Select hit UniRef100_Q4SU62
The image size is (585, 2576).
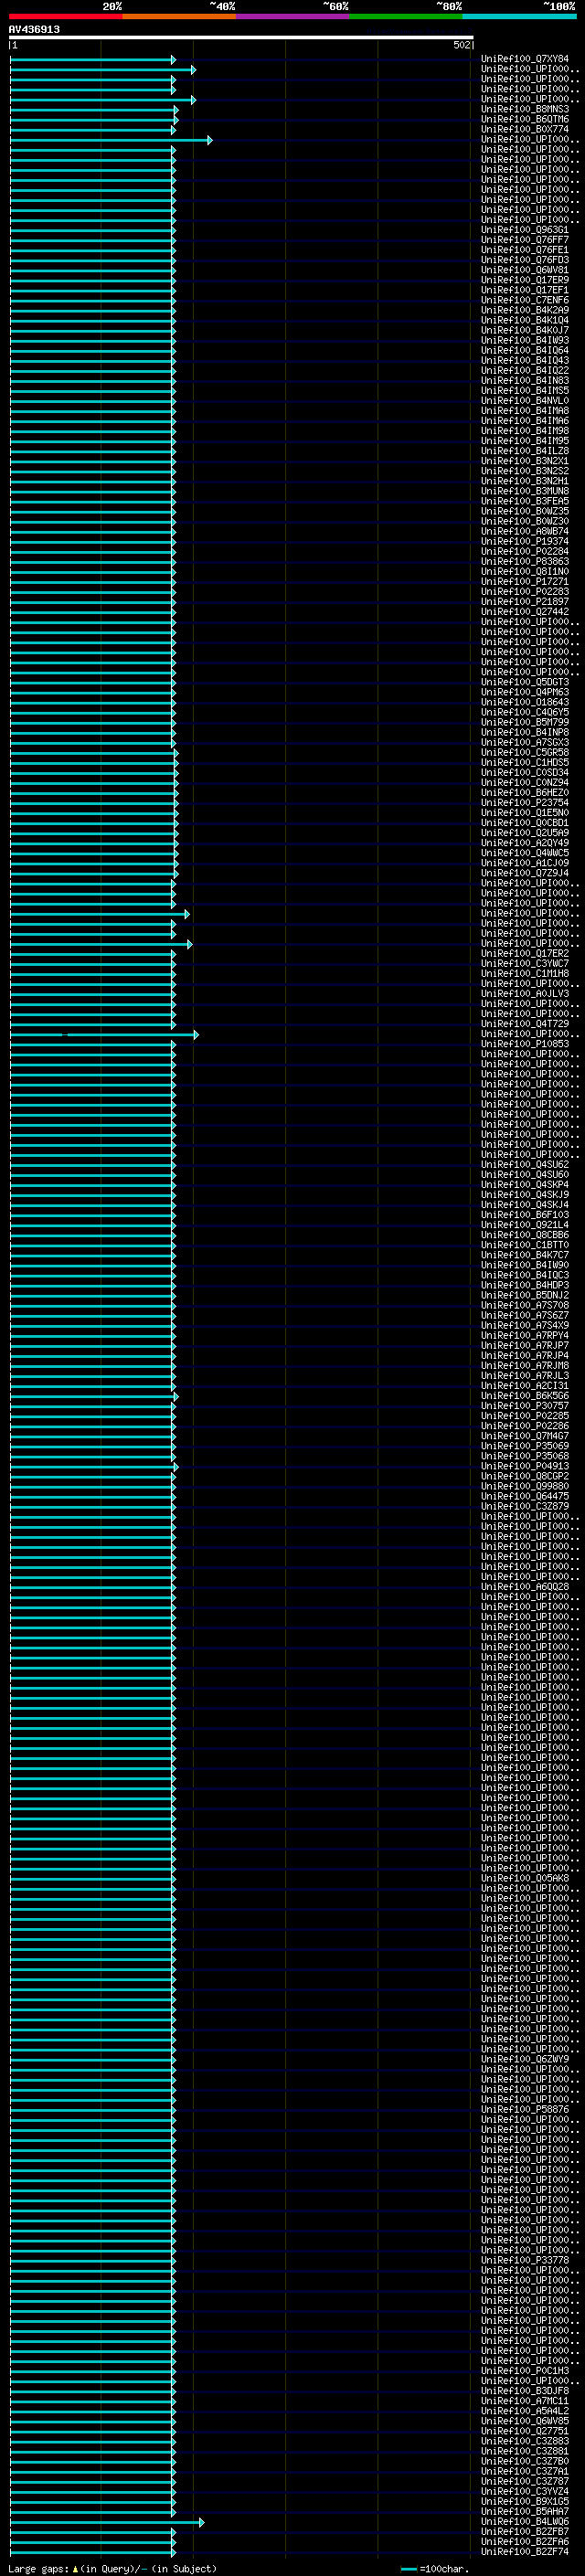[x=525, y=1164]
